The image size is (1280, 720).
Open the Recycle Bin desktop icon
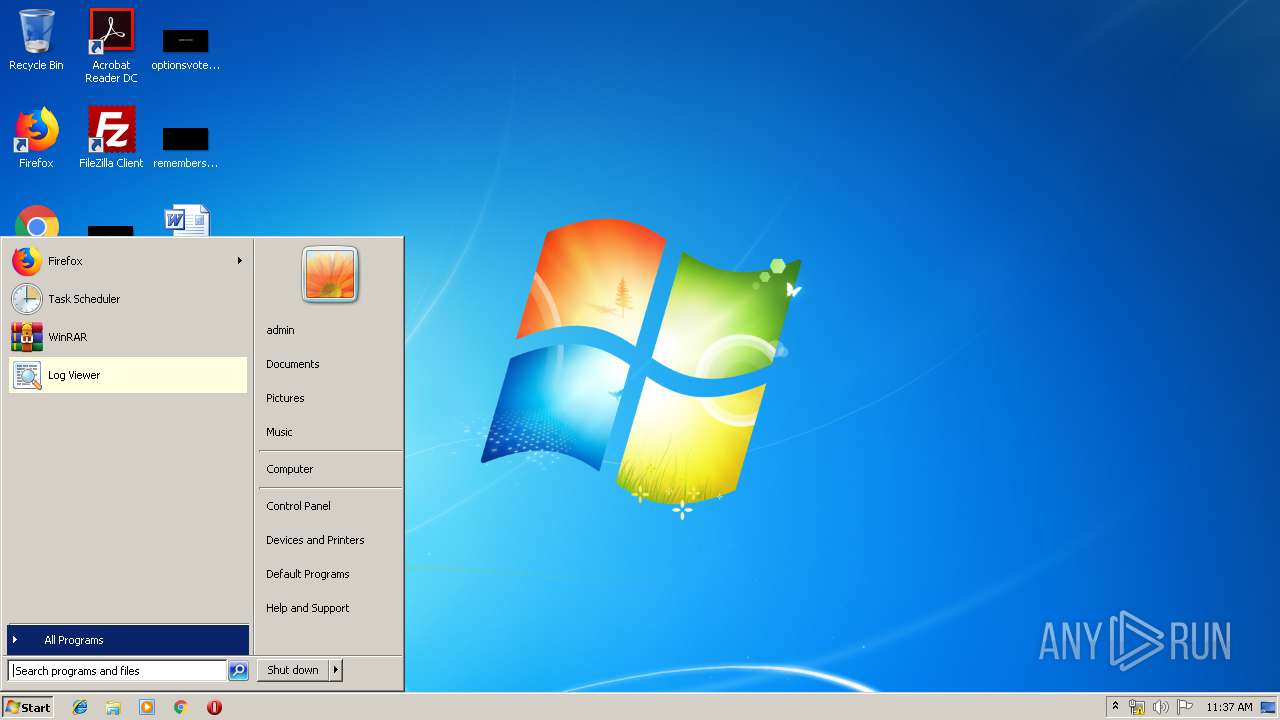point(36,40)
